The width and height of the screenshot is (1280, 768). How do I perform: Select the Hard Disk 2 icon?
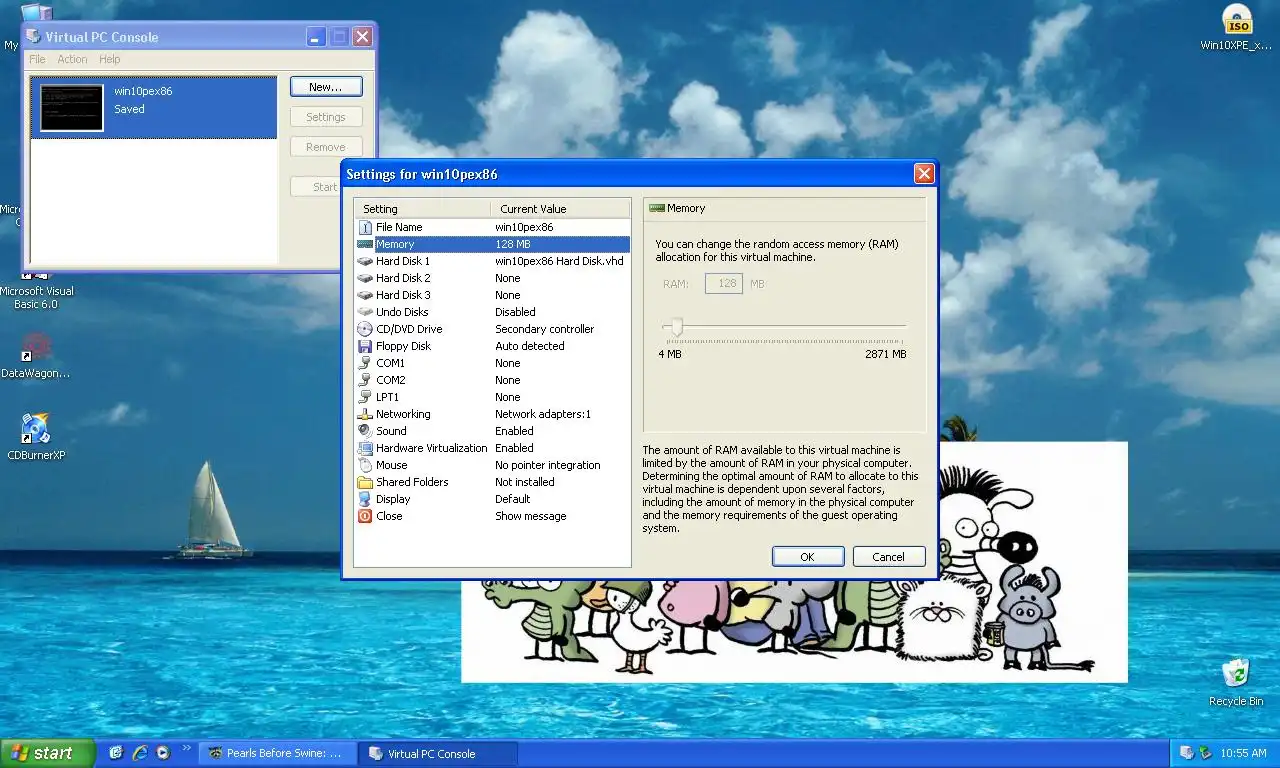click(x=365, y=278)
